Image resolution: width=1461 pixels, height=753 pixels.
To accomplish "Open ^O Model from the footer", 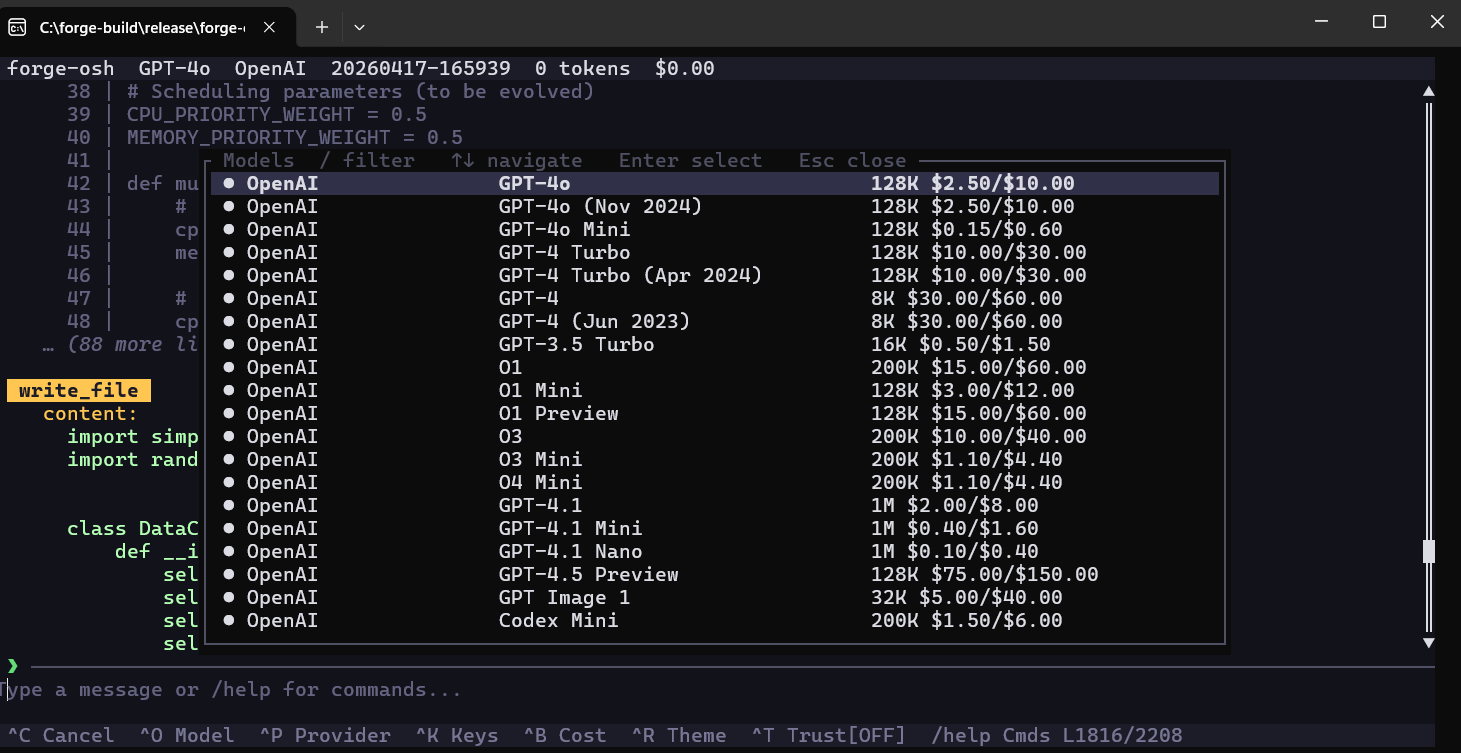I will tap(187, 736).
